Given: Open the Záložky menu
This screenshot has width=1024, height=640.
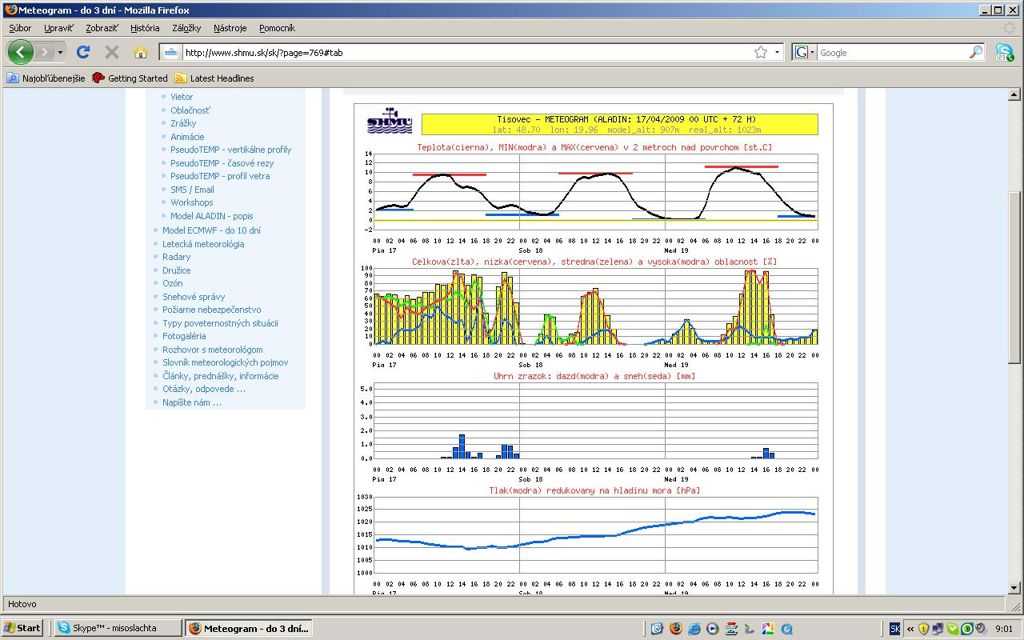Looking at the screenshot, I should click(187, 28).
